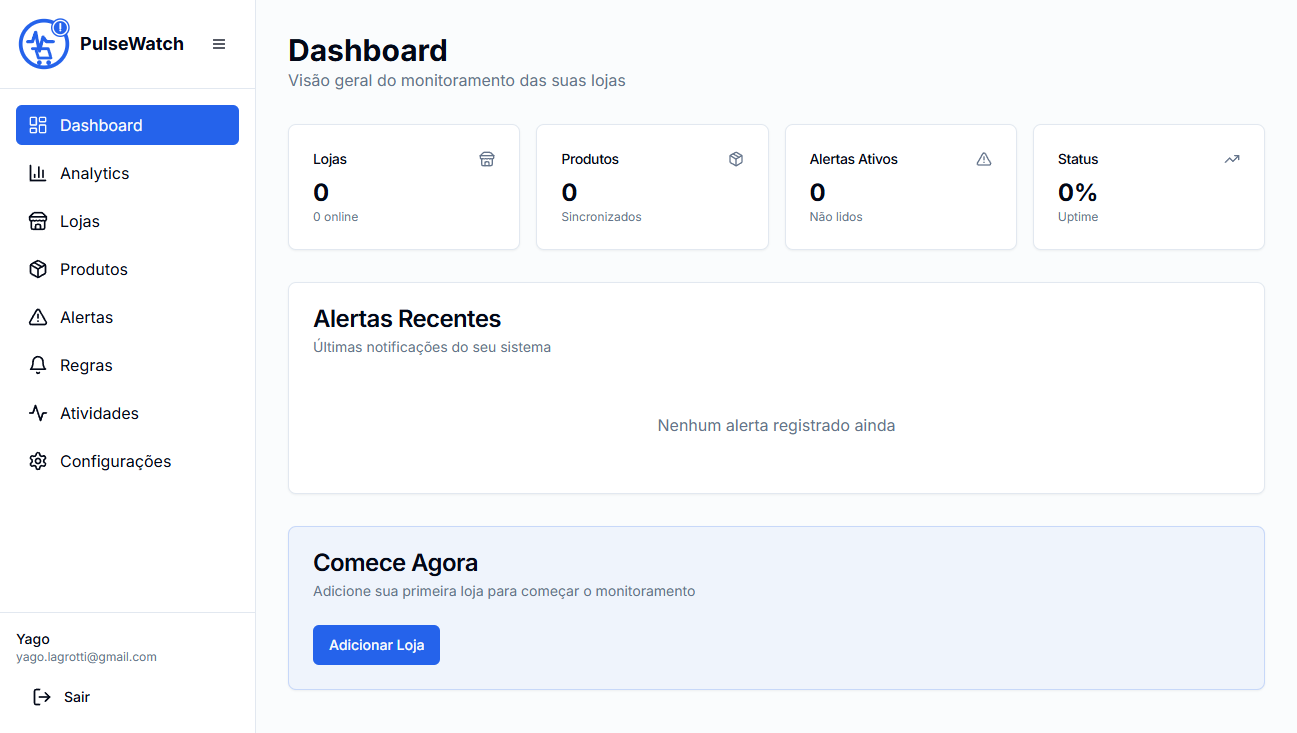Select the user email yago.lagrotti@gmail.com
1297x733 pixels.
(x=86, y=657)
